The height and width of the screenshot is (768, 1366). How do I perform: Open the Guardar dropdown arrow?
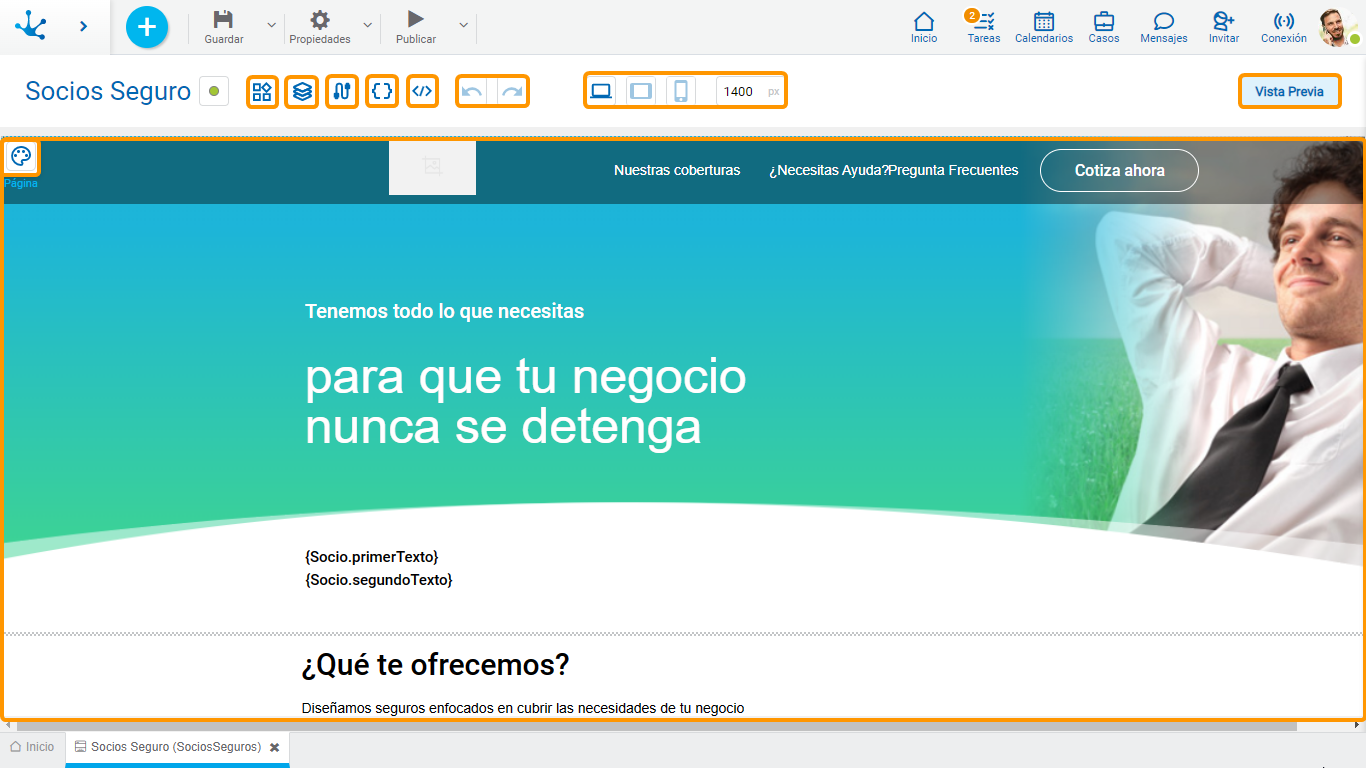[x=271, y=25]
